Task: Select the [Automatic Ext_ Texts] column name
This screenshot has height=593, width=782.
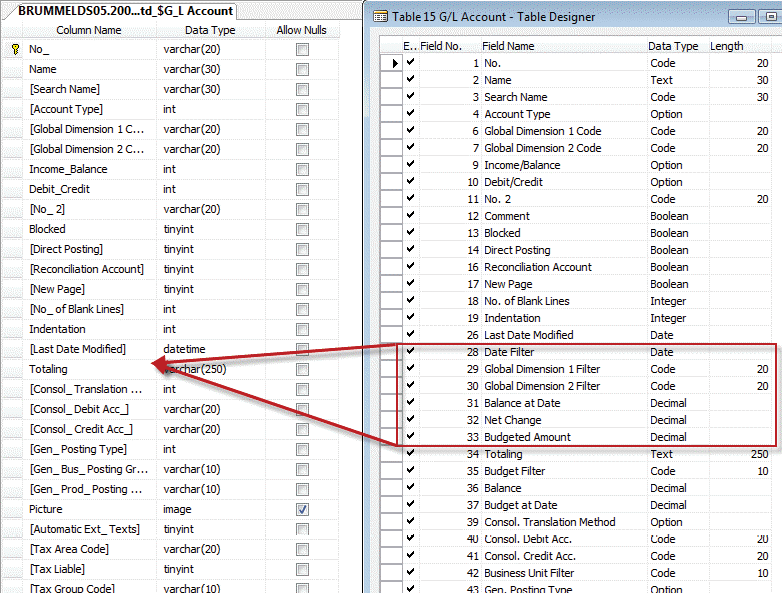Action: (85, 529)
